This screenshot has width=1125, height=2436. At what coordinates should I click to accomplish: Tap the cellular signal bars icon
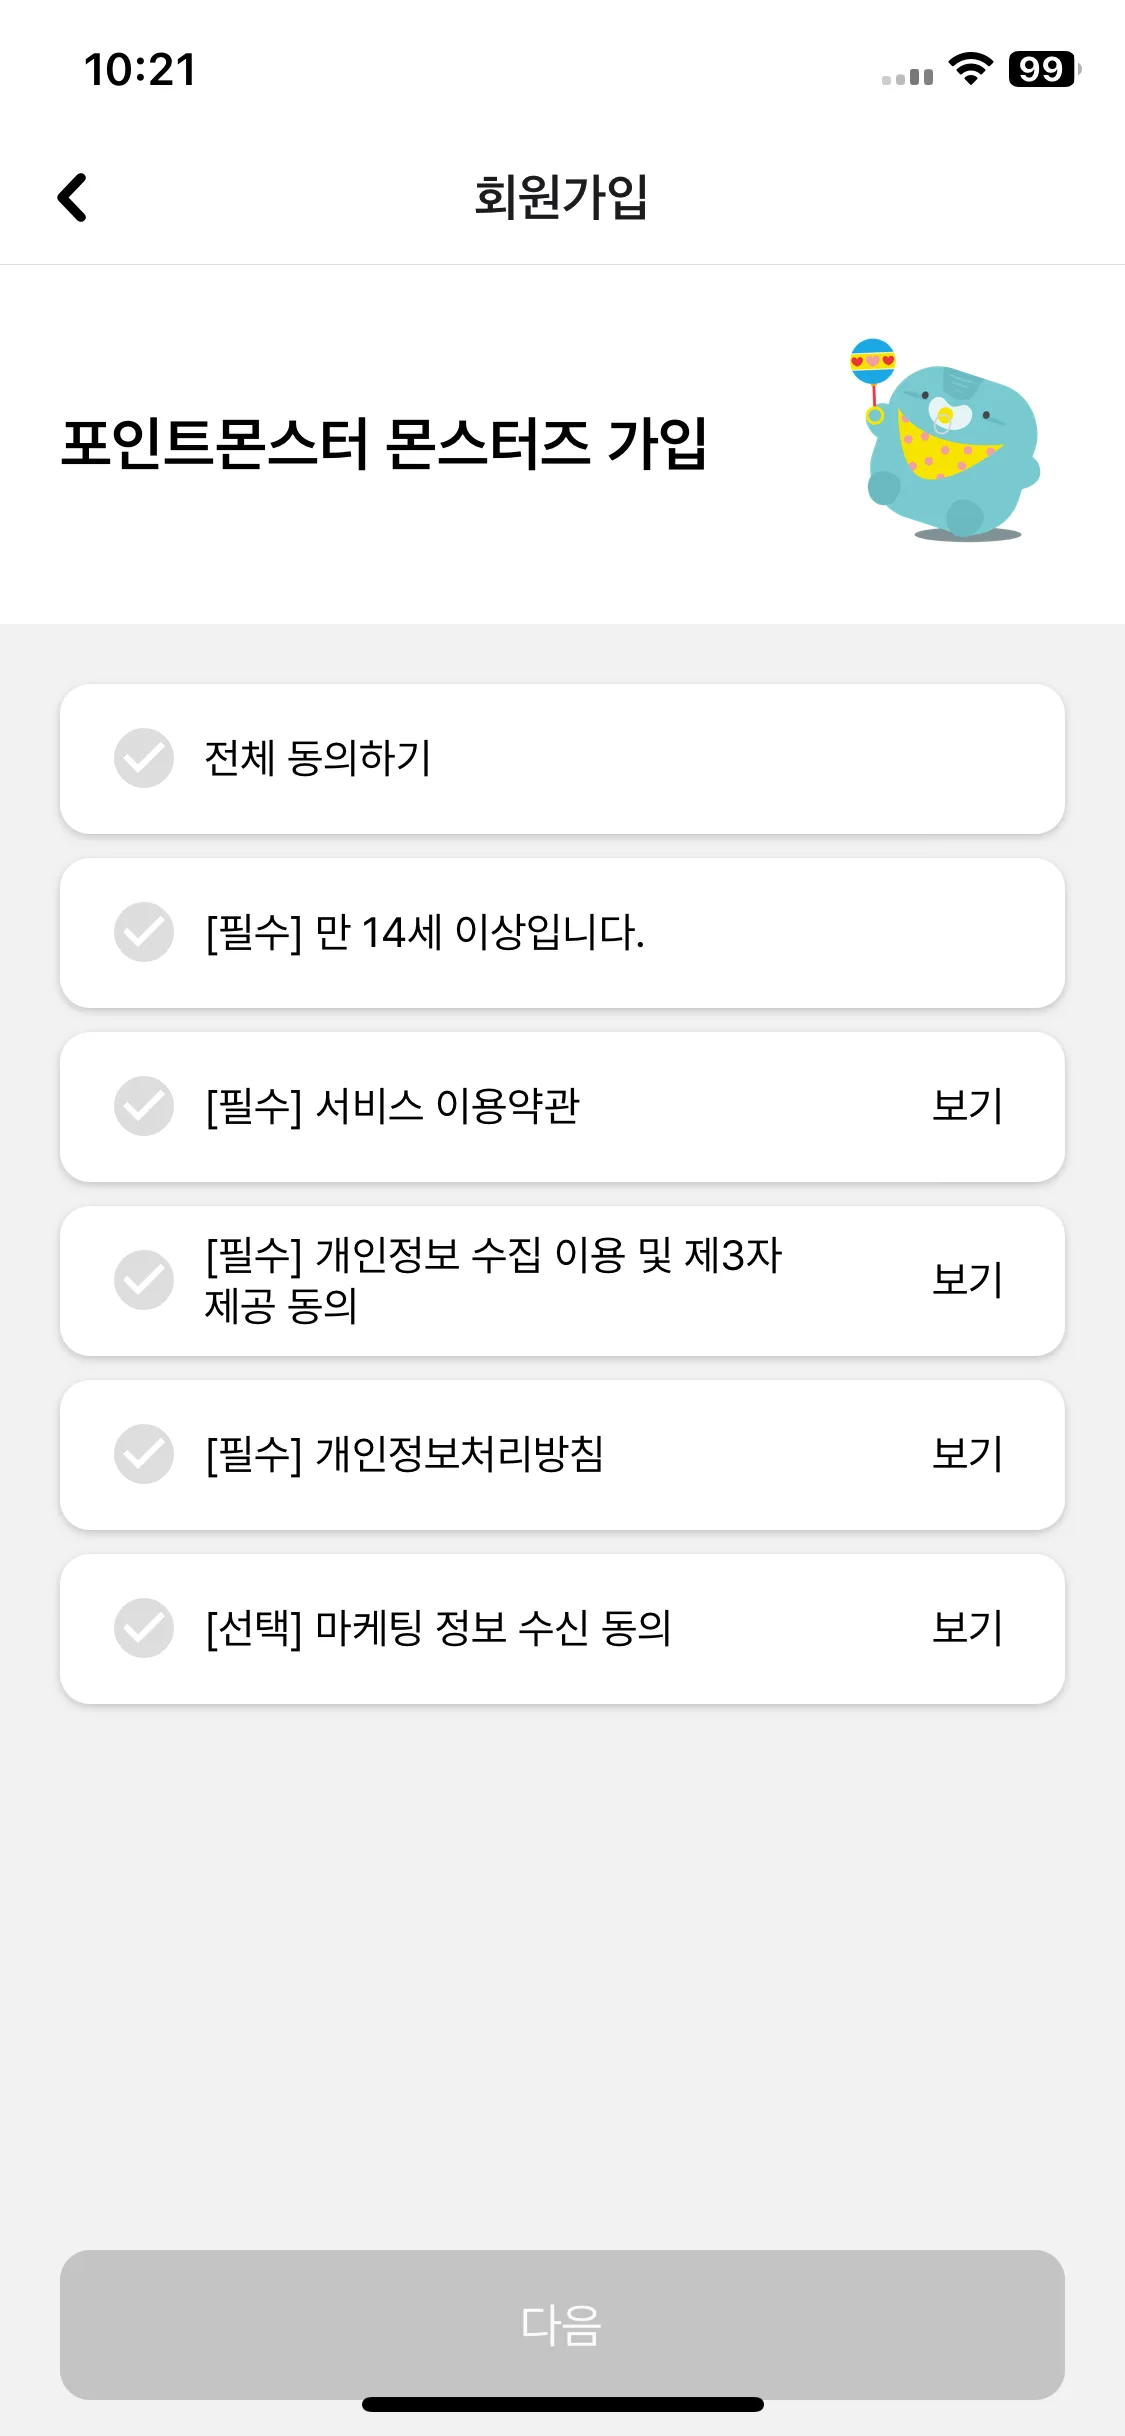(x=907, y=76)
